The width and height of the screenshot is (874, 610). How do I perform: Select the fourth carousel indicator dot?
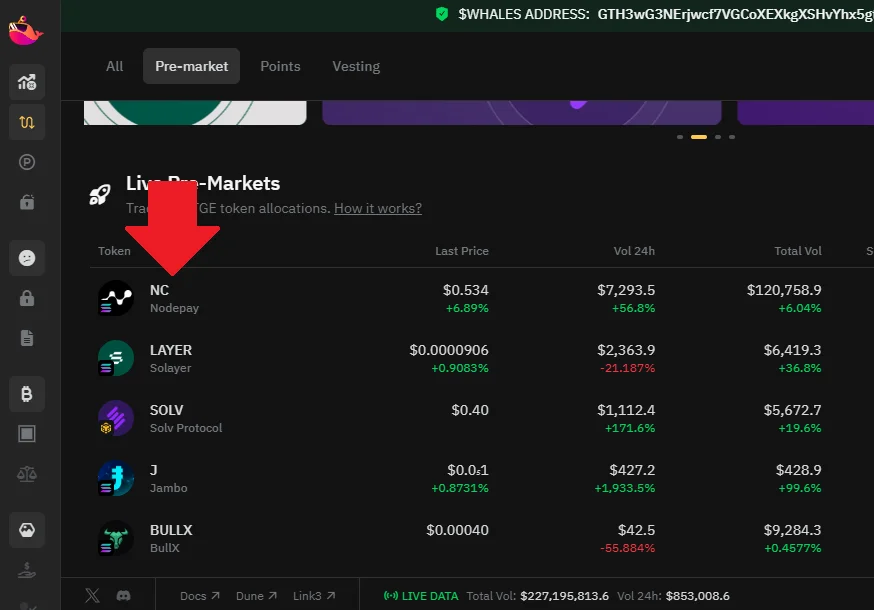[x=732, y=137]
